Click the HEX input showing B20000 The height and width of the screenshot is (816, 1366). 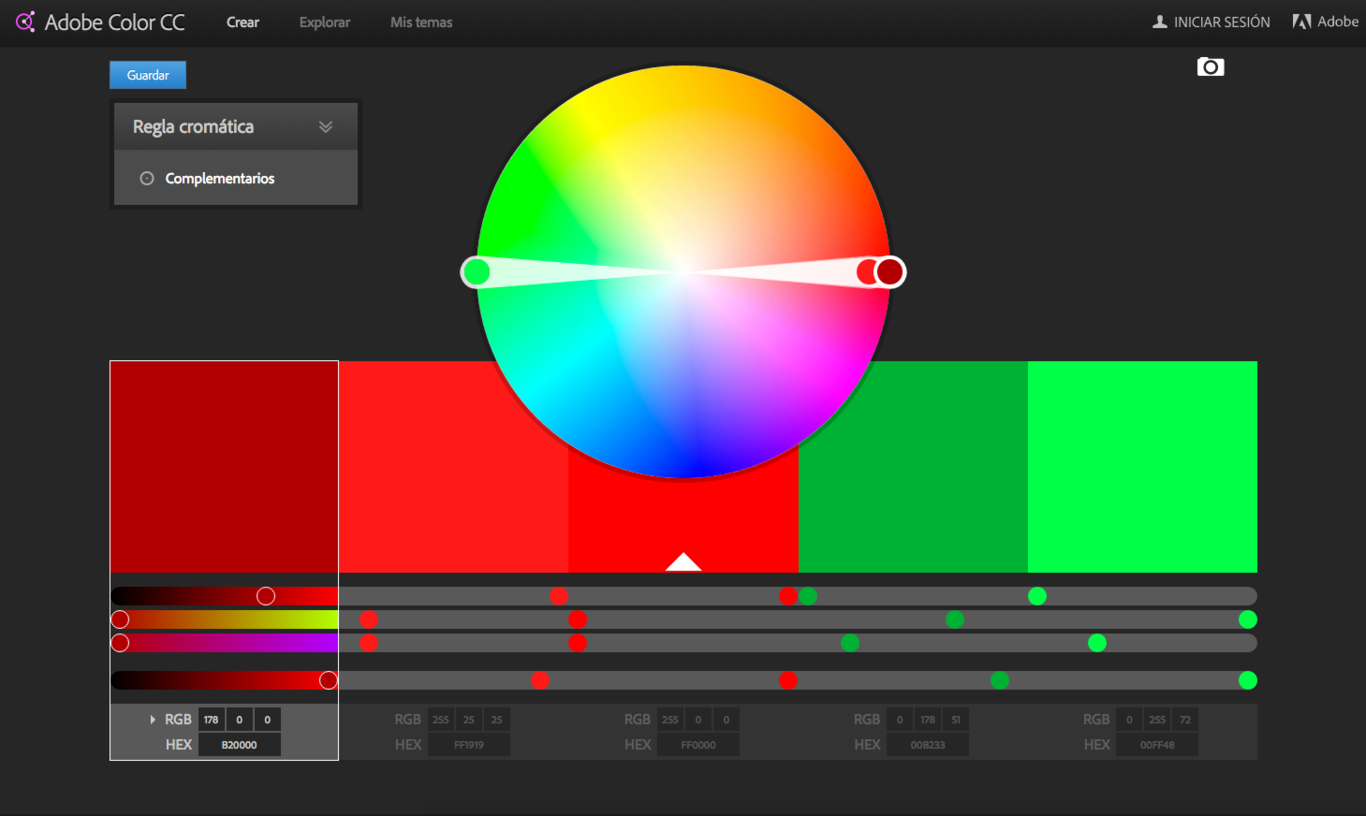pyautogui.click(x=239, y=743)
